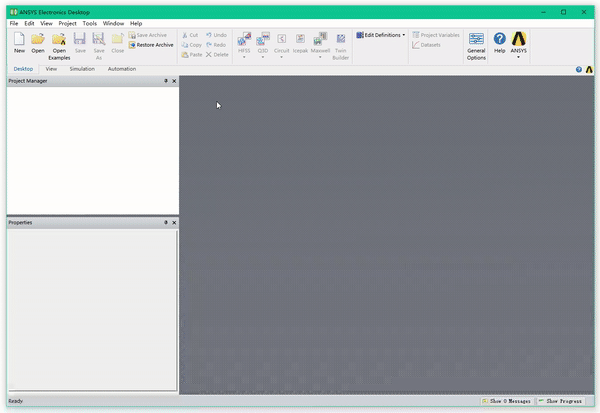This screenshot has height=413, width=600.
Task: Close the Project Manager panel
Action: point(174,81)
